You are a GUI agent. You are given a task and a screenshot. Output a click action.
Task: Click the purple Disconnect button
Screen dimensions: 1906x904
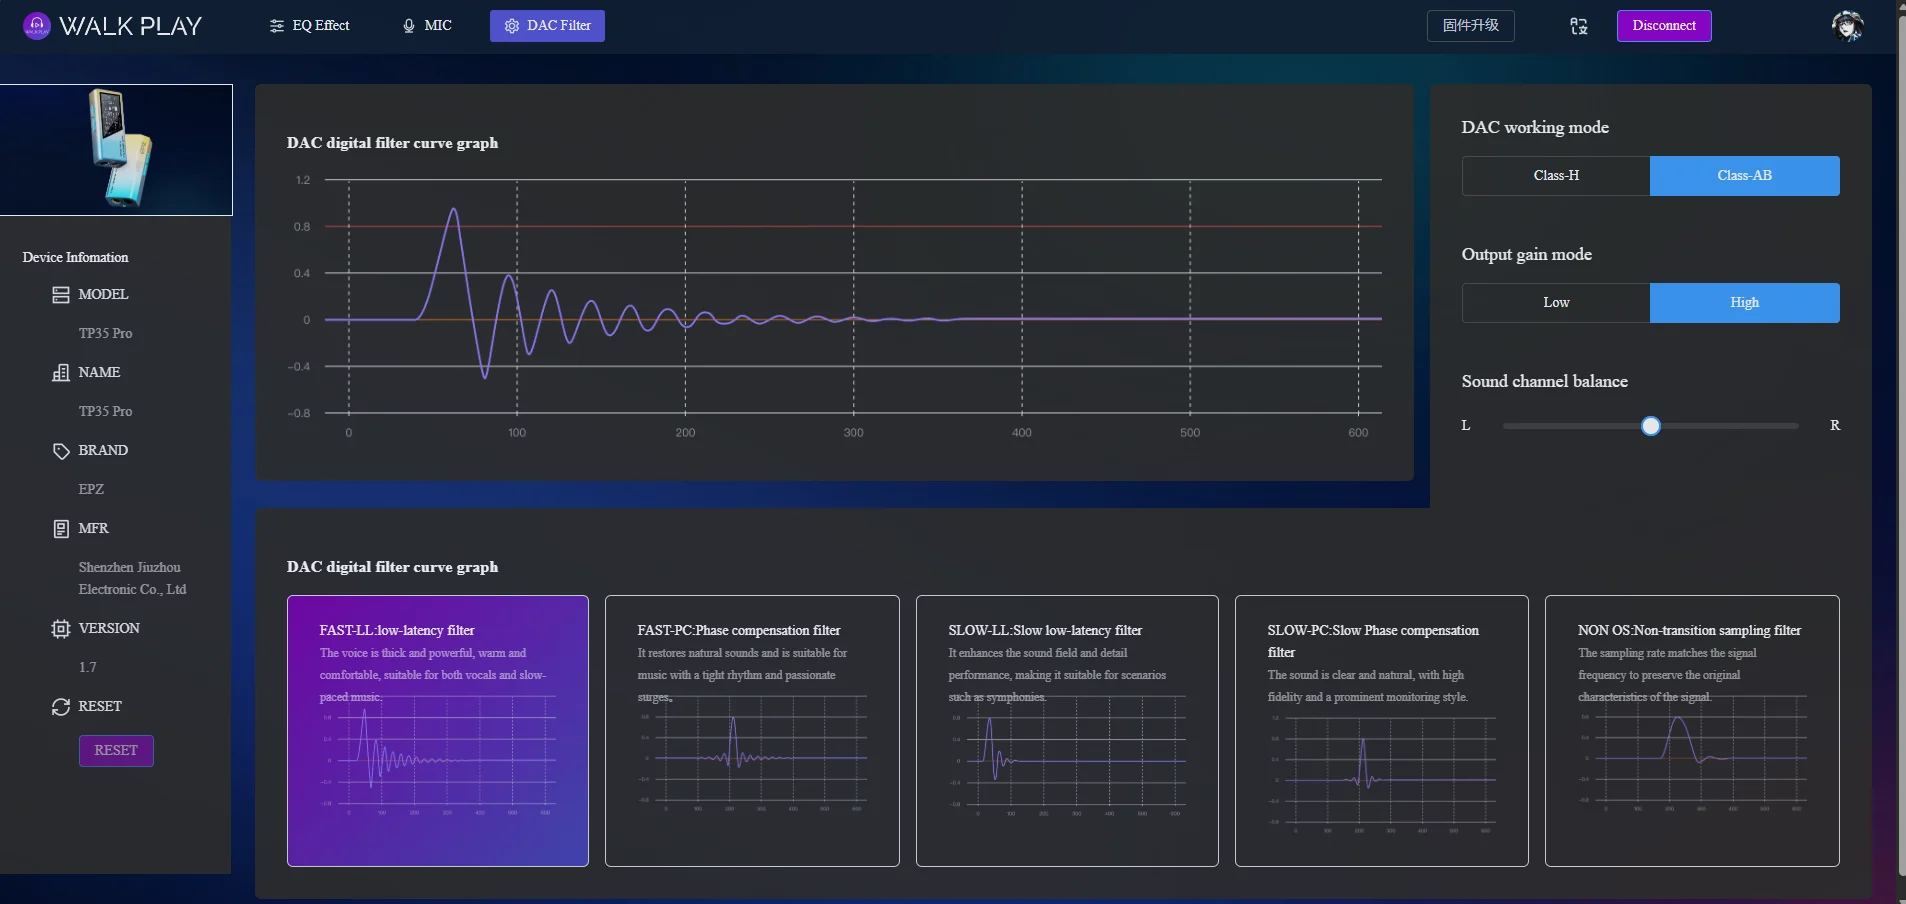point(1664,26)
